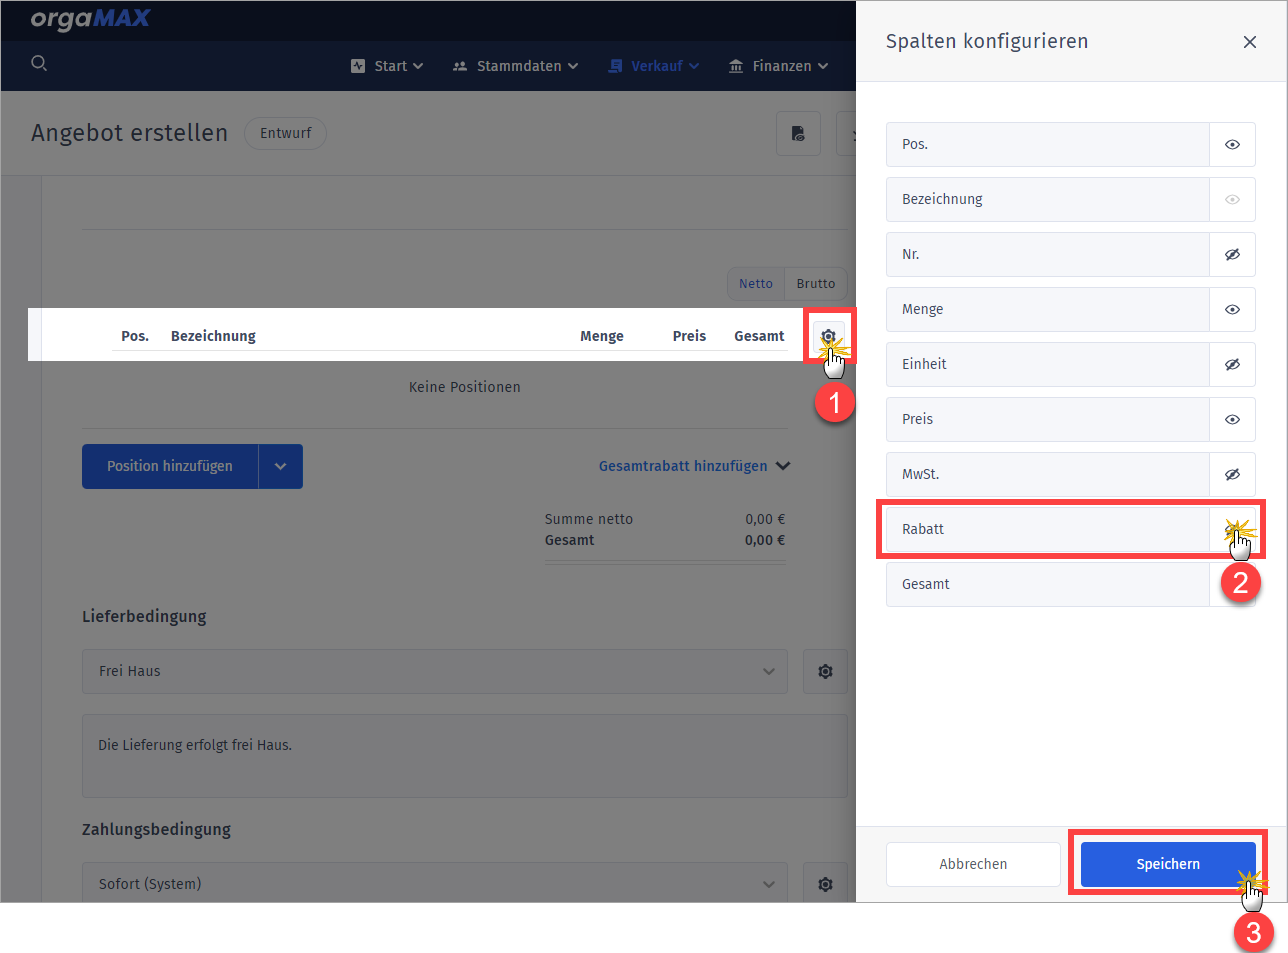Click the delivery text field 'Die Lieferung erfolgt frei Haus.'
The image size is (1288, 953).
click(464, 755)
